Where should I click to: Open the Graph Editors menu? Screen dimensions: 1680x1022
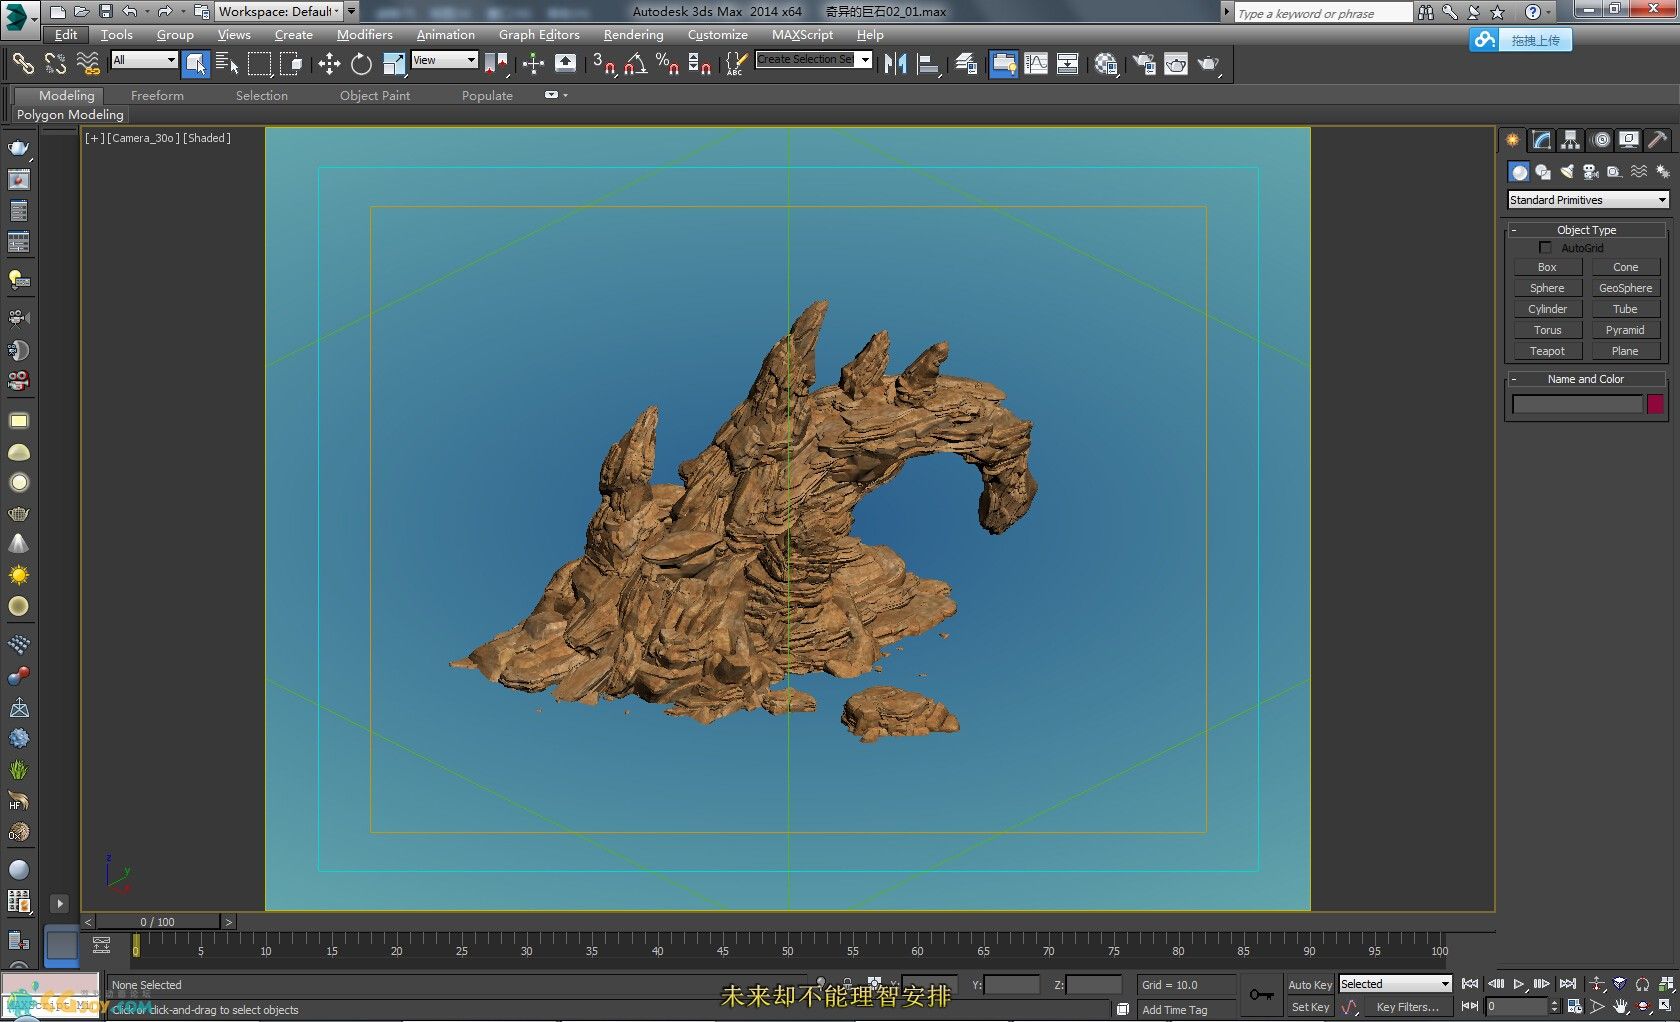[x=539, y=34]
